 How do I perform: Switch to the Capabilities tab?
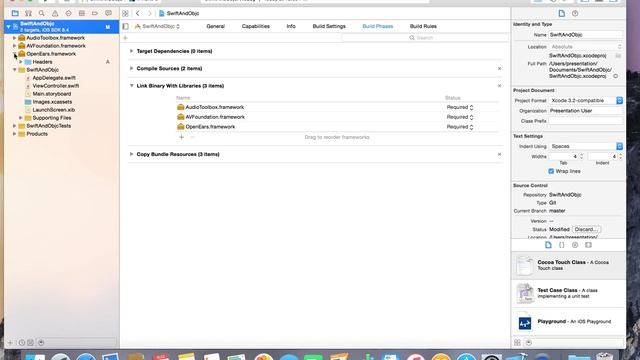(256, 26)
